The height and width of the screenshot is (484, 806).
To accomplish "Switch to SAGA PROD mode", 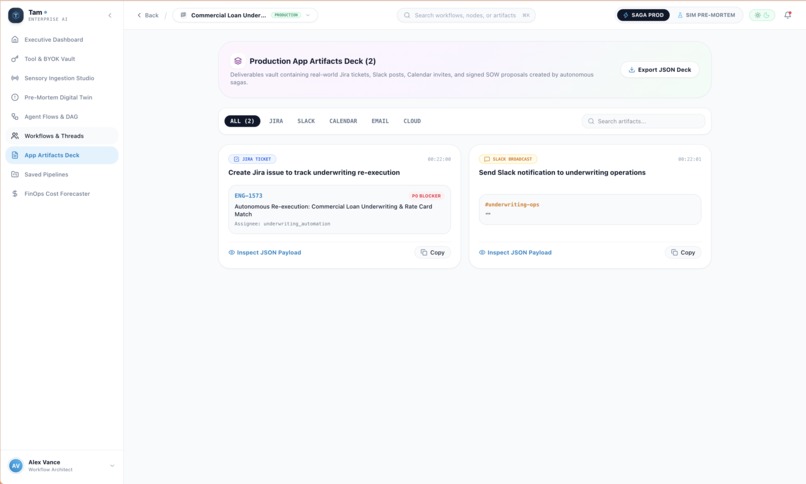I will pyautogui.click(x=643, y=15).
